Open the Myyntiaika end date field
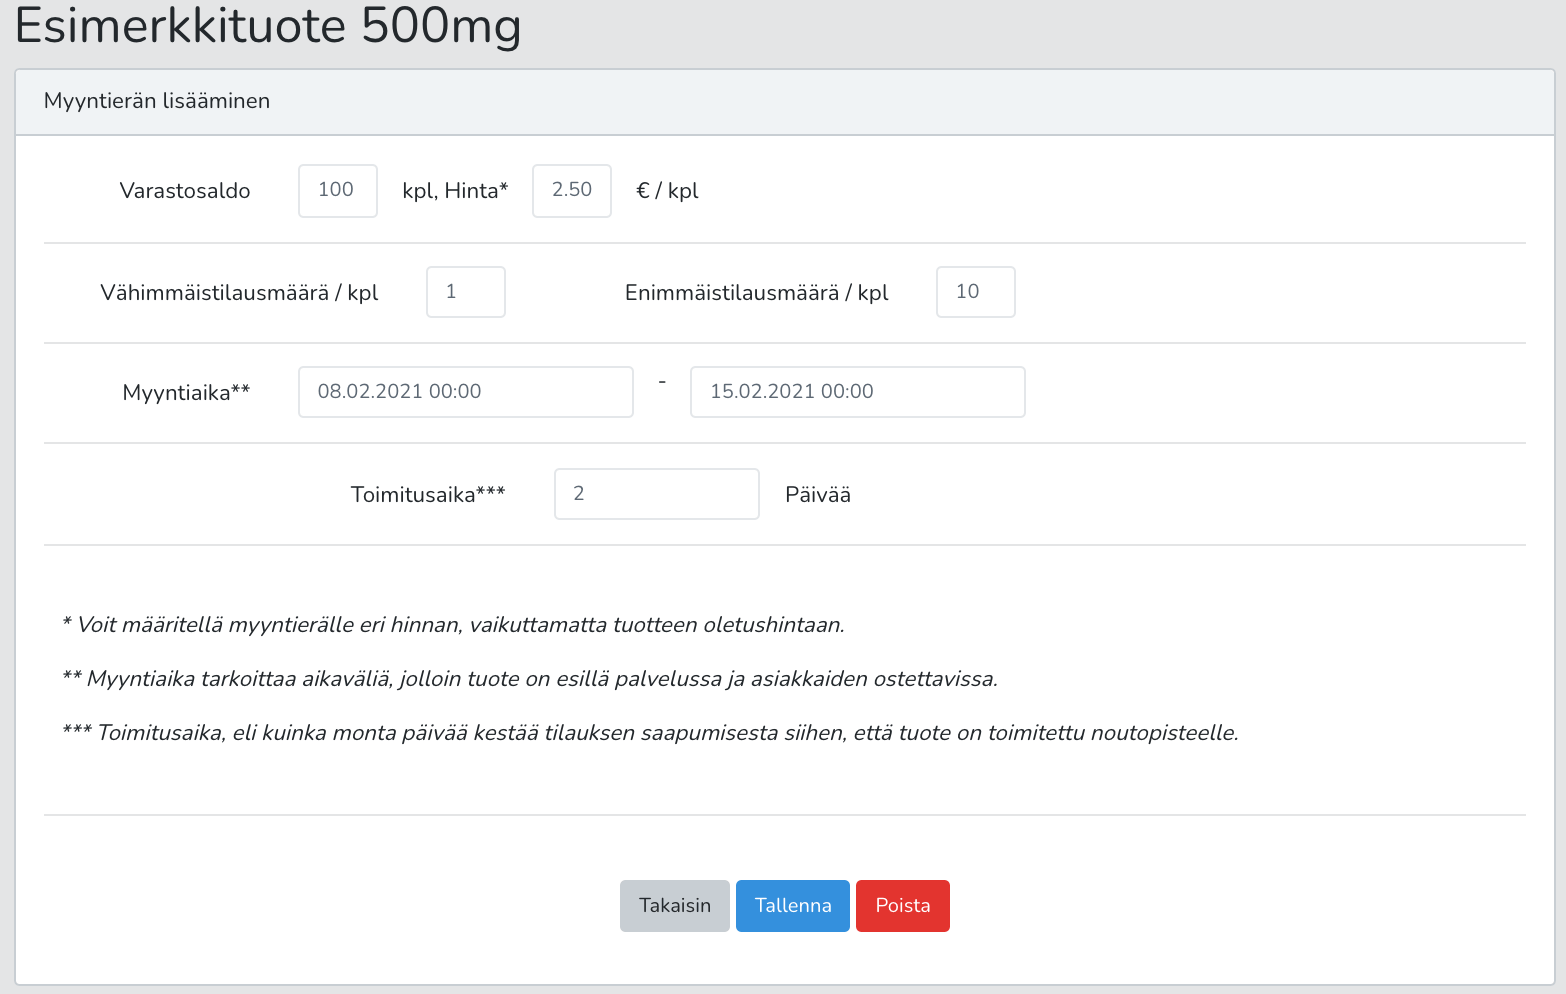The image size is (1566, 994). click(857, 392)
